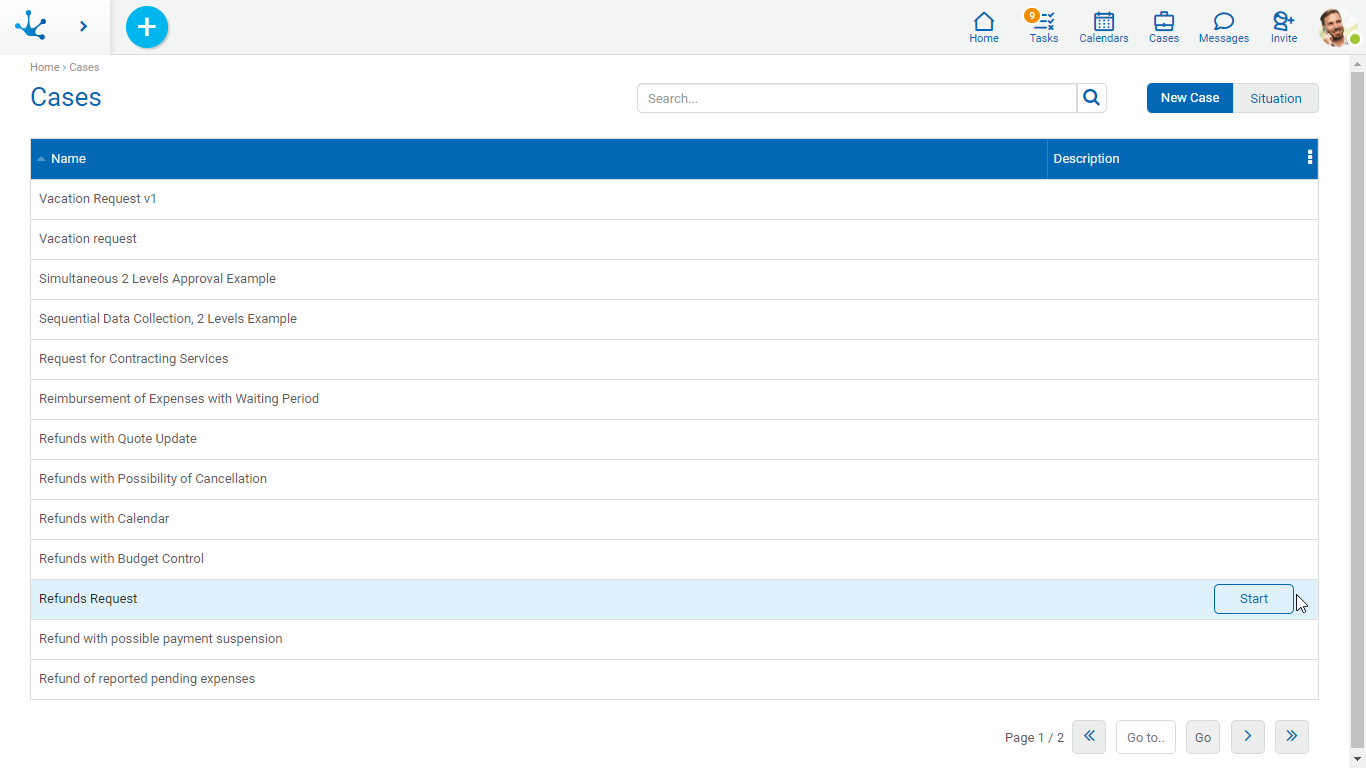Viewport: 1366px width, 768px height.
Task: Click the Home breadcrumb link
Action: coord(44,67)
